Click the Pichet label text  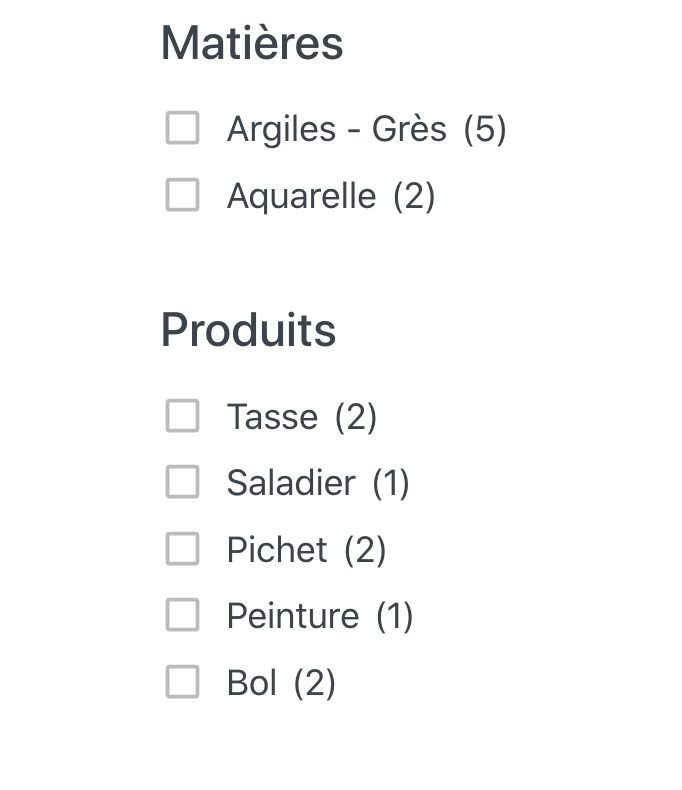pos(277,550)
